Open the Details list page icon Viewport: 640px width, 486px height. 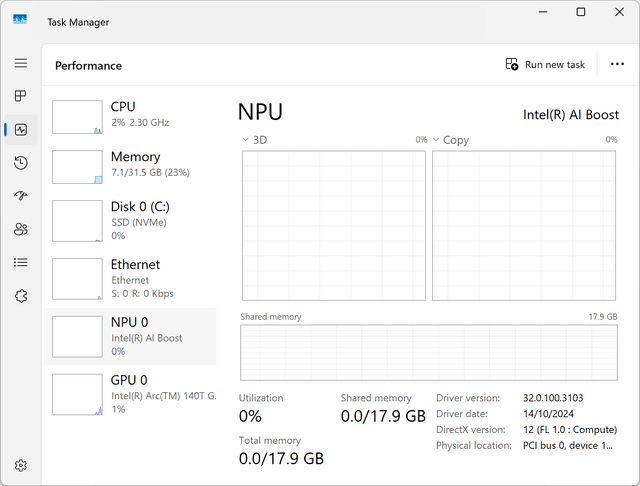(x=21, y=262)
